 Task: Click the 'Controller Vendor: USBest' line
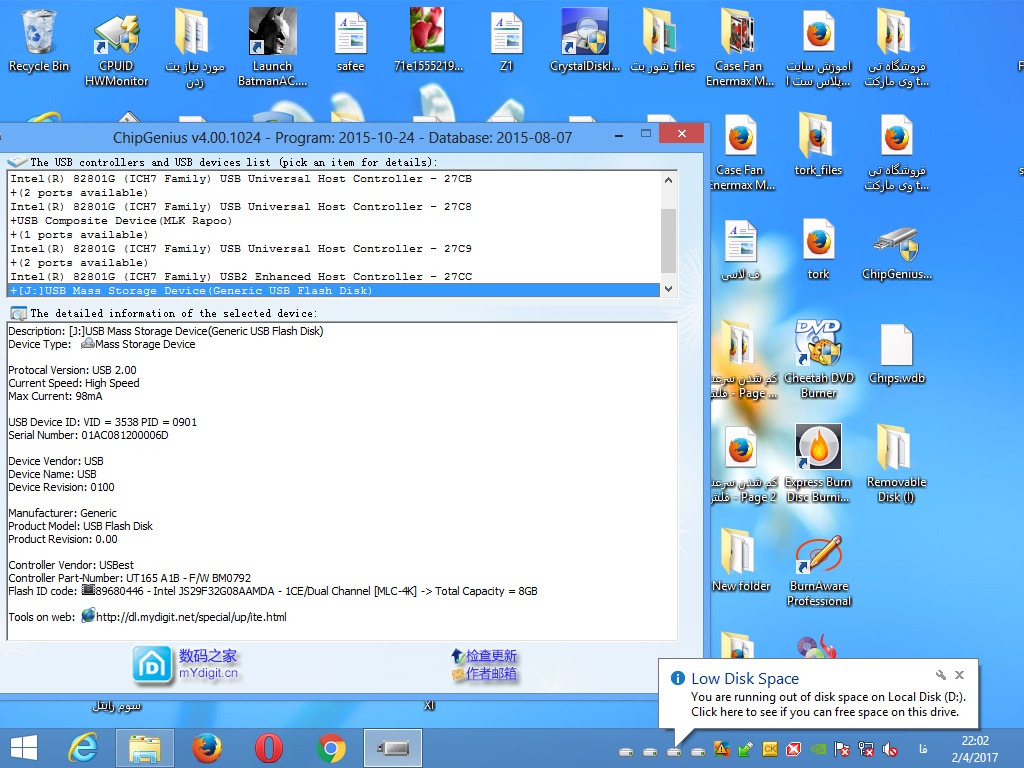pos(71,566)
